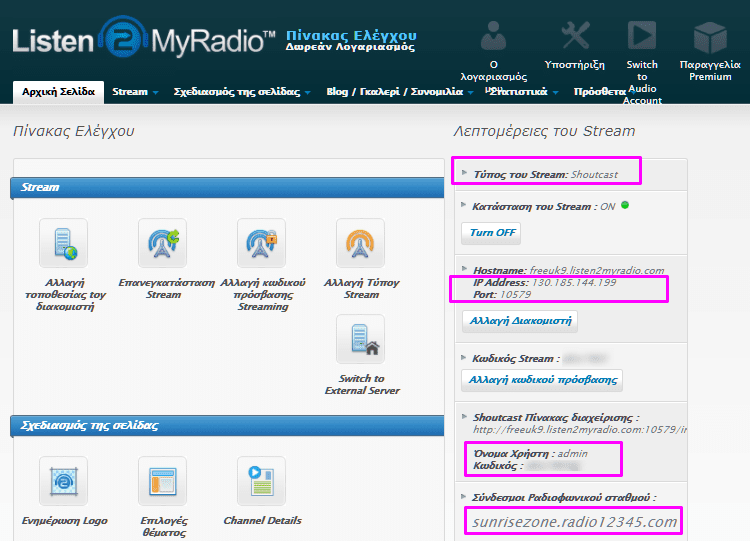The width and height of the screenshot is (750, 541).
Task: Open the freeuk9 Shoutcast admin URL
Action: (x=580, y=430)
